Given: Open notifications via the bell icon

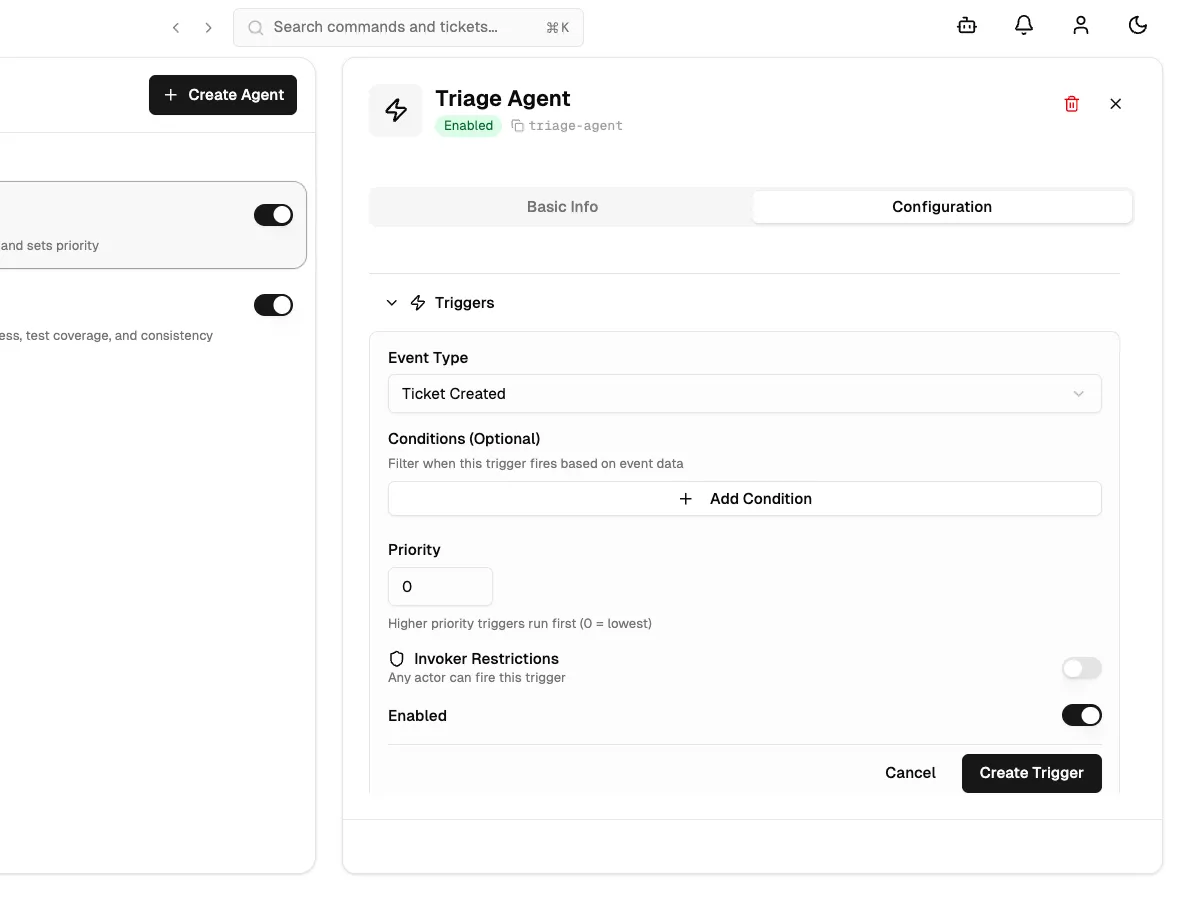Looking at the screenshot, I should [x=1024, y=25].
